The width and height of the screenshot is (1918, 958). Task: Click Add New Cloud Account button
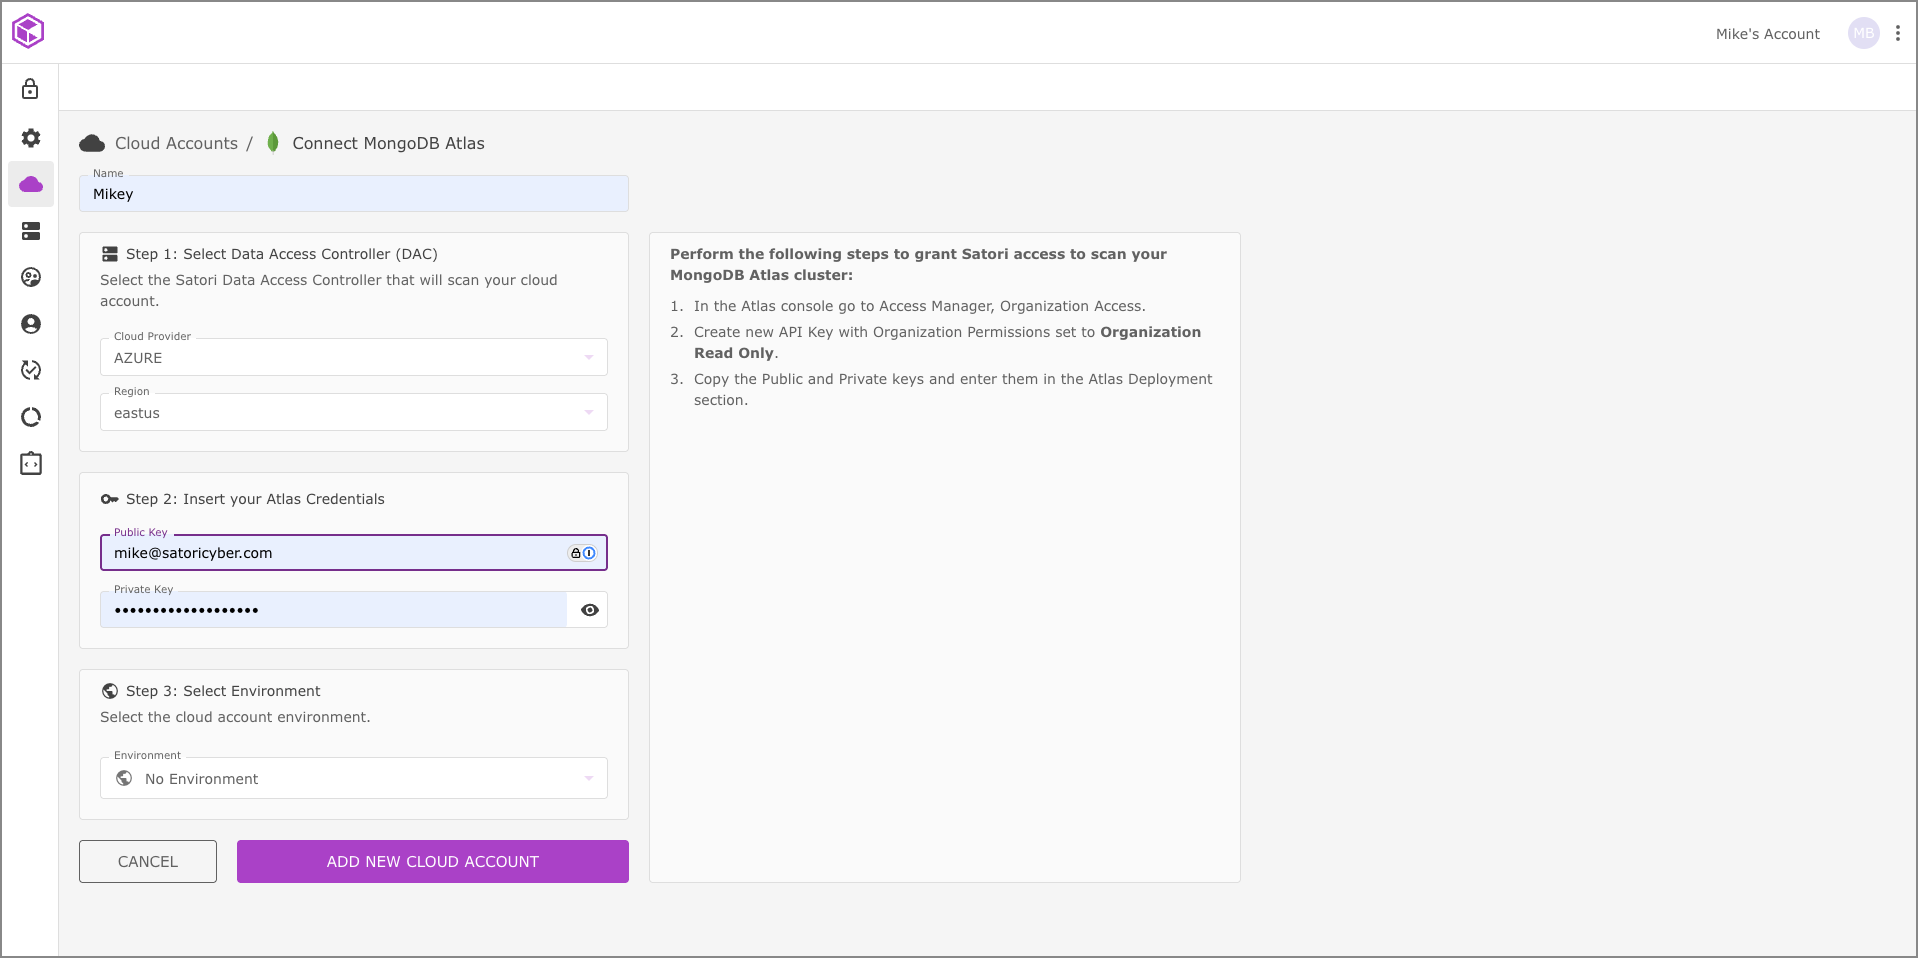click(432, 862)
